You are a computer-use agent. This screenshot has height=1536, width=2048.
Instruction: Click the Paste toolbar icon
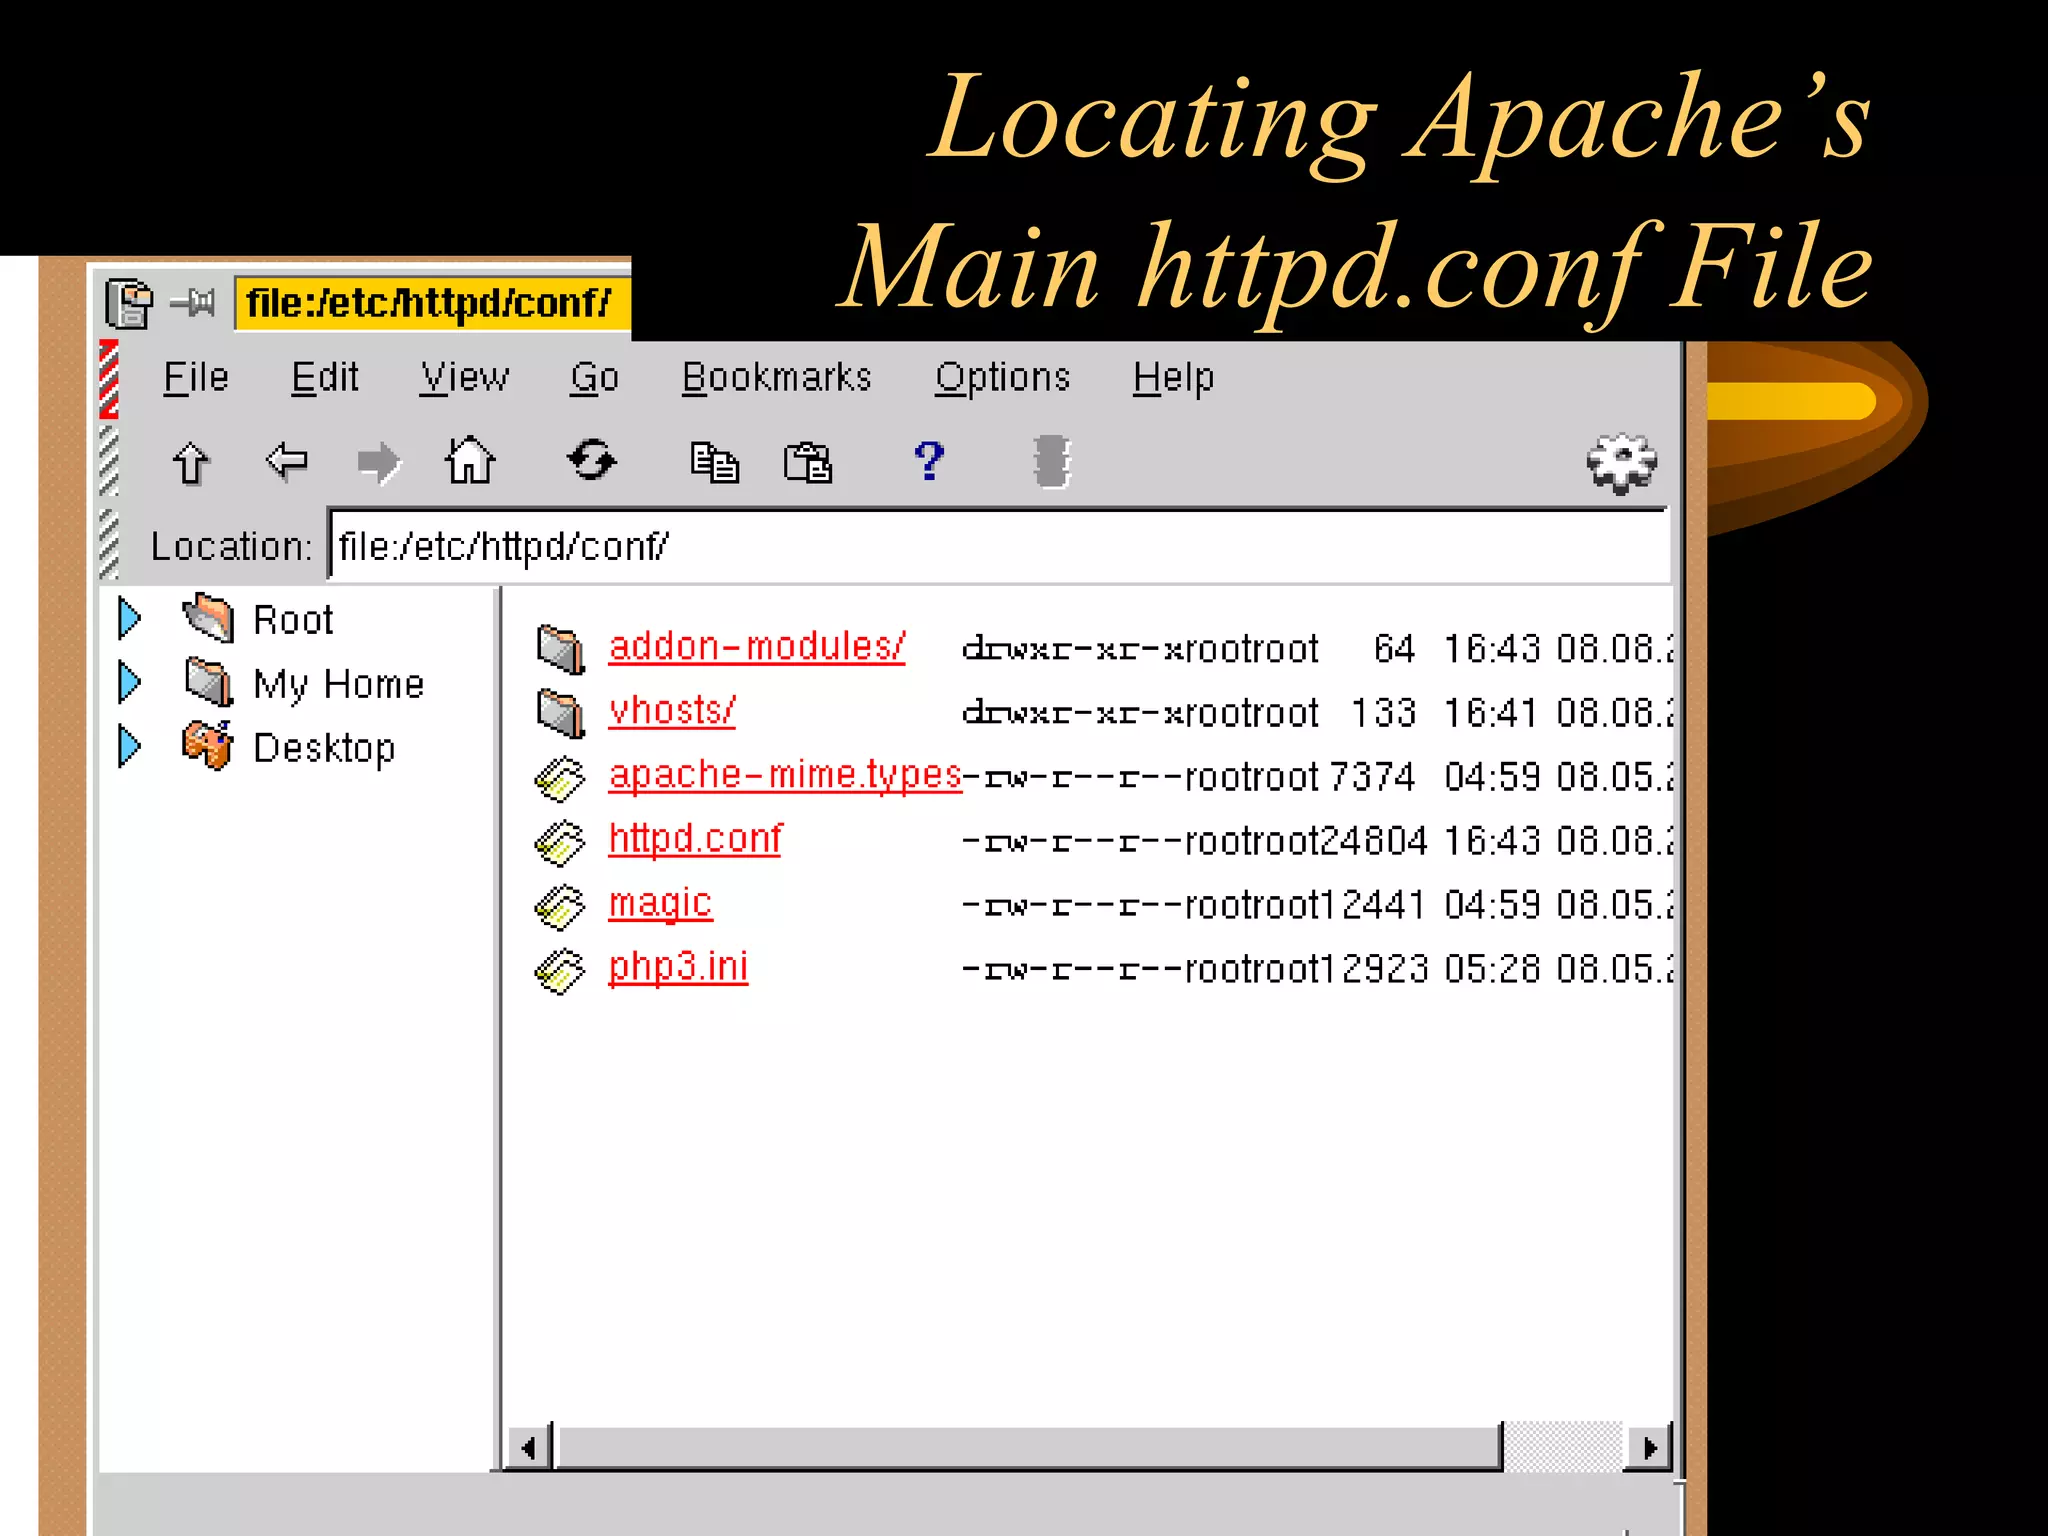pyautogui.click(x=808, y=463)
